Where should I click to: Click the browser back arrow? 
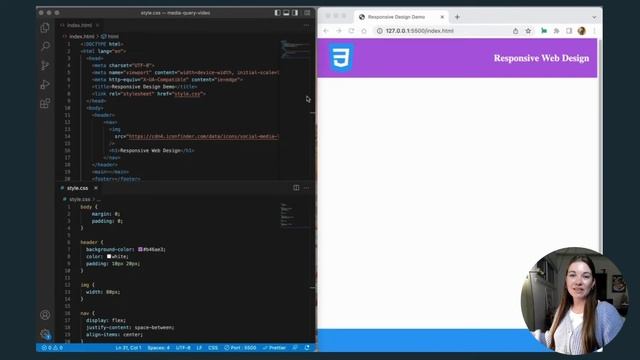[326, 31]
